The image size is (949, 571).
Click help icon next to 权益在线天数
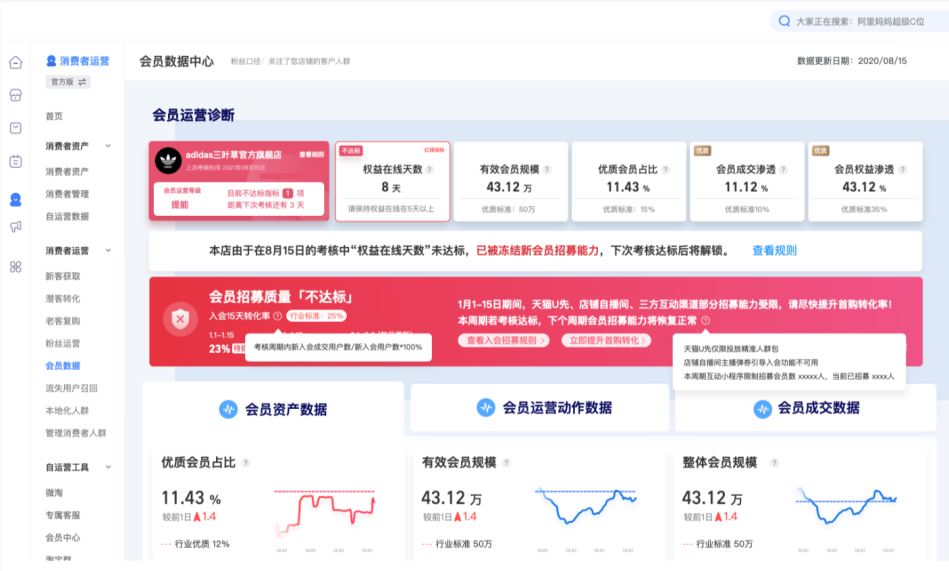coord(429,170)
